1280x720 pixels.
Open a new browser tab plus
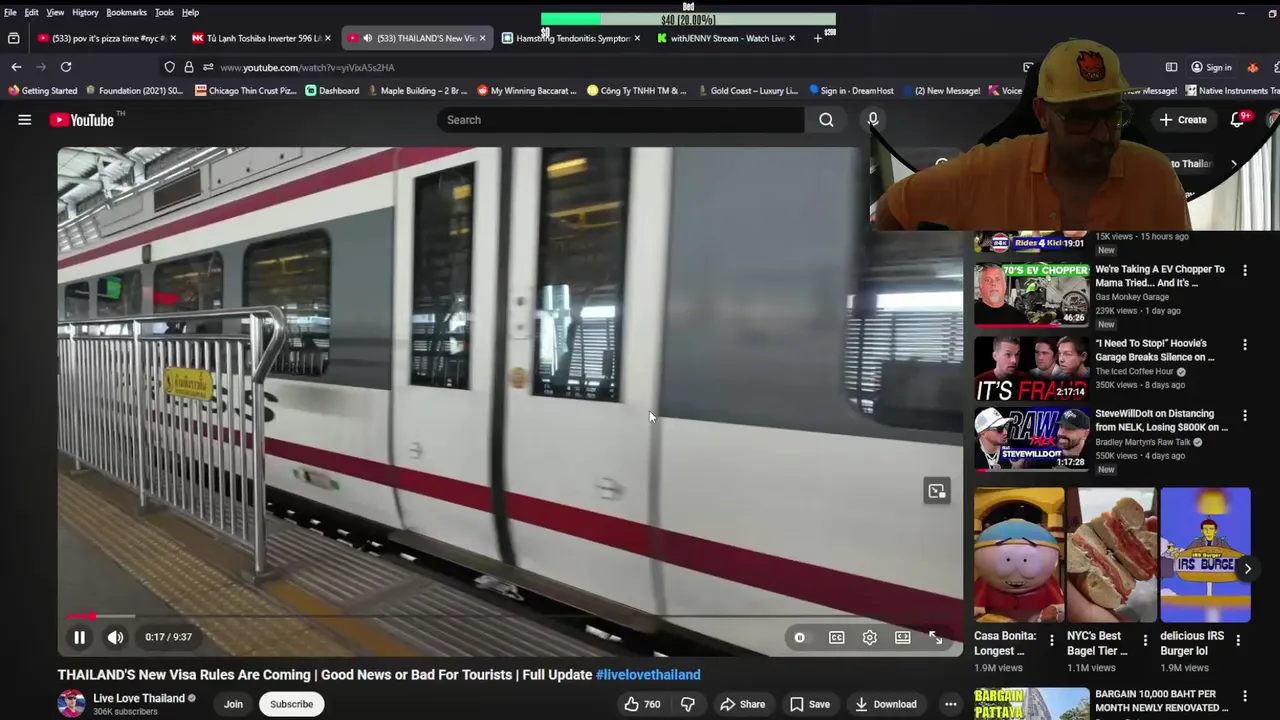[x=818, y=38]
